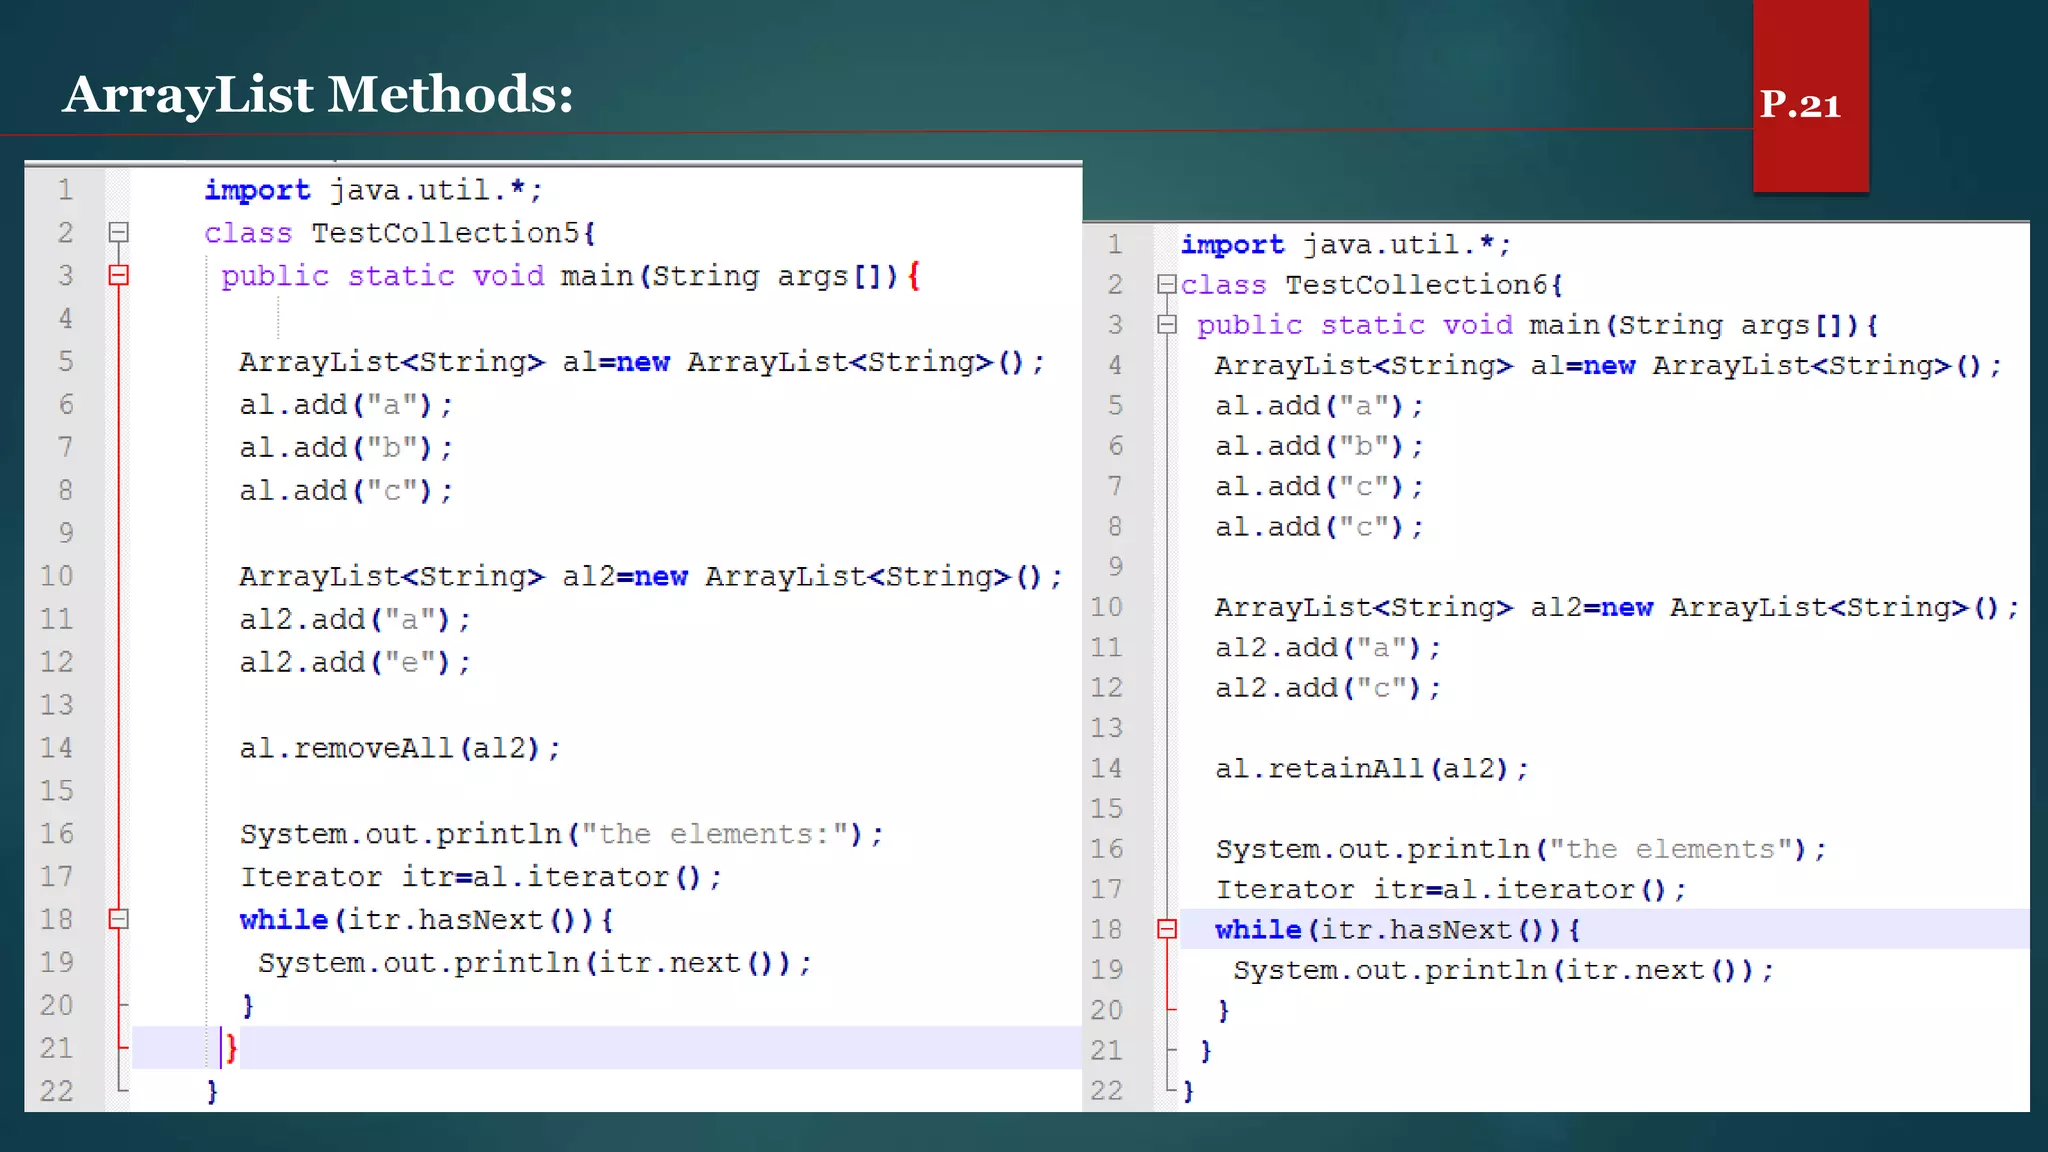This screenshot has height=1152, width=2048.
Task: Click "al.removeAll(al2);" line in left editor
Action: [x=400, y=748]
